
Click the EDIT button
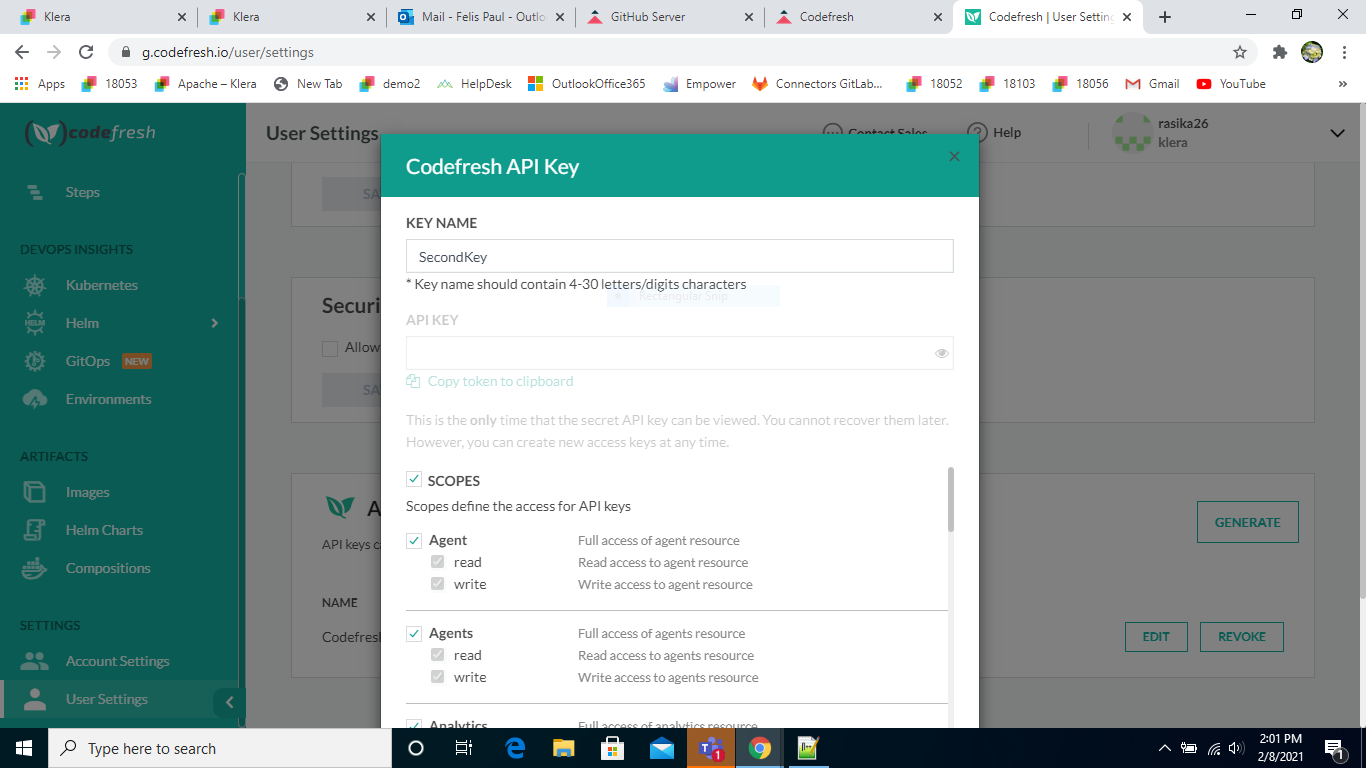coord(1156,636)
